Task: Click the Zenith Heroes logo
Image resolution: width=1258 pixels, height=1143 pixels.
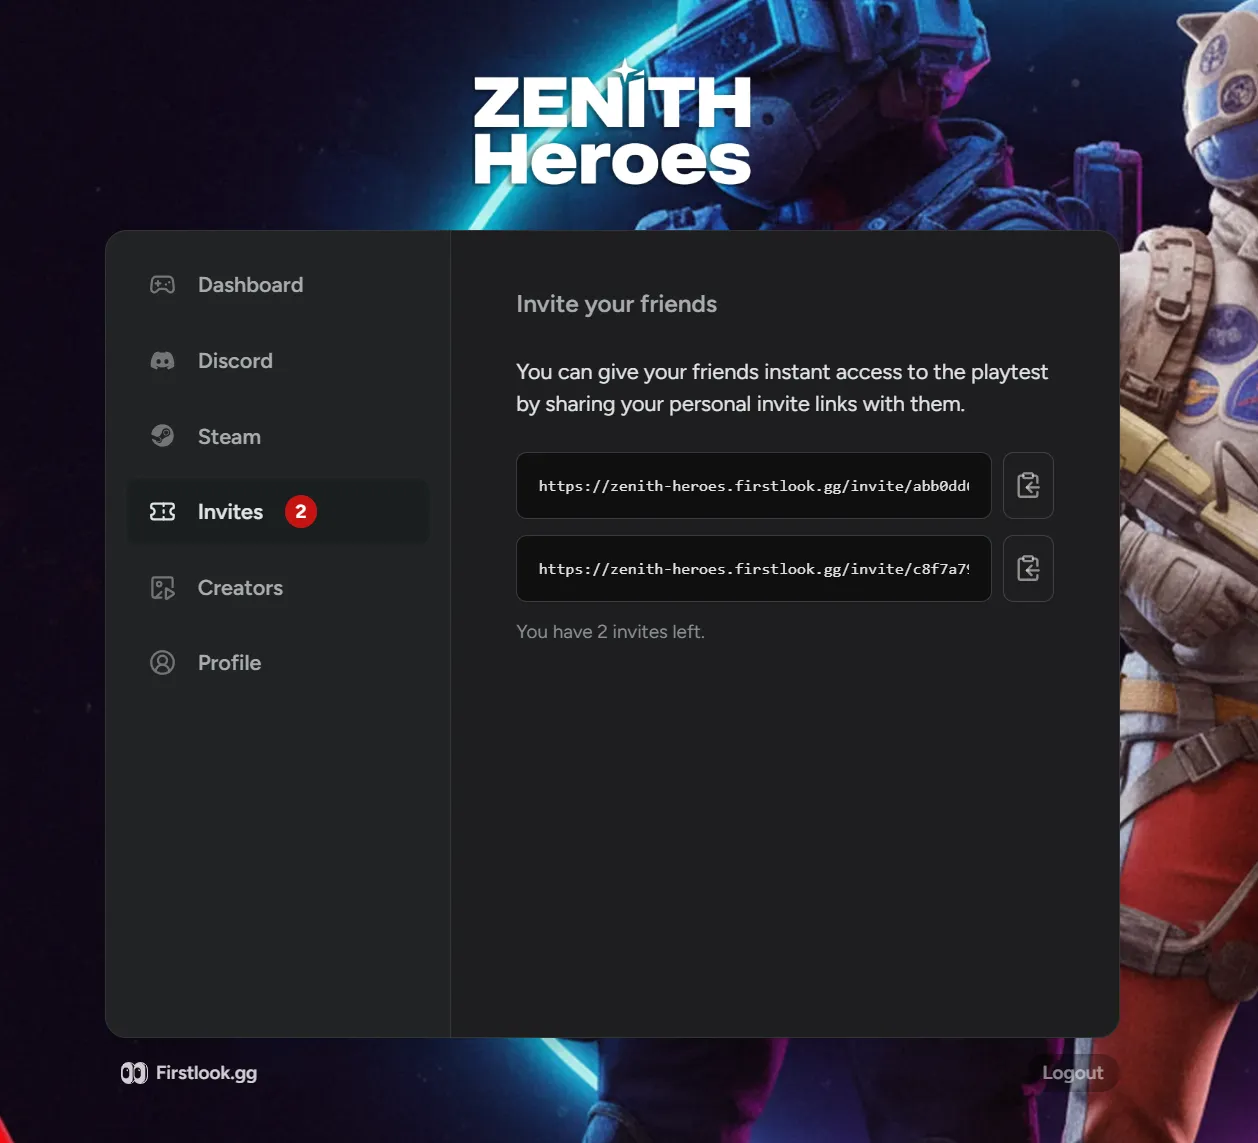Action: click(x=612, y=123)
